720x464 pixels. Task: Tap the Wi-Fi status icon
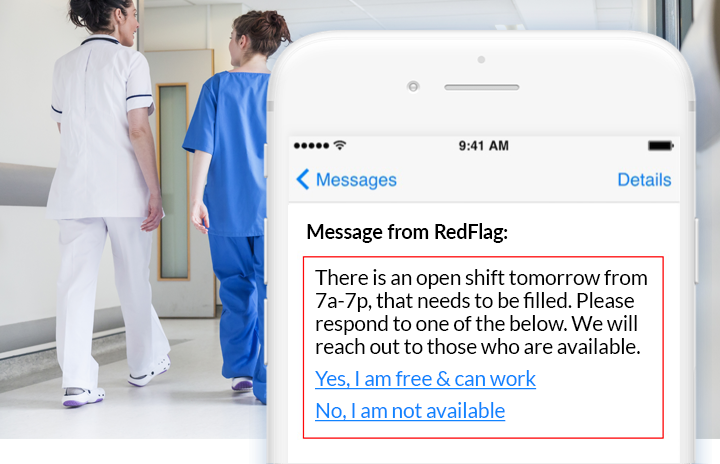340,145
